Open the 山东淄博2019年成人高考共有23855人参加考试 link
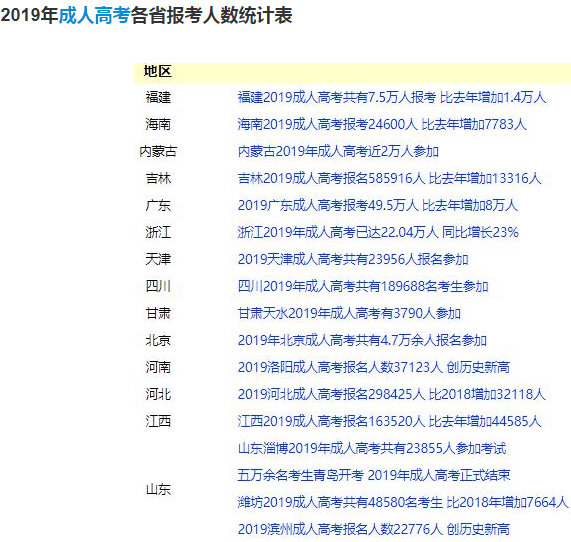The image size is (571, 542). pyautogui.click(x=372, y=448)
